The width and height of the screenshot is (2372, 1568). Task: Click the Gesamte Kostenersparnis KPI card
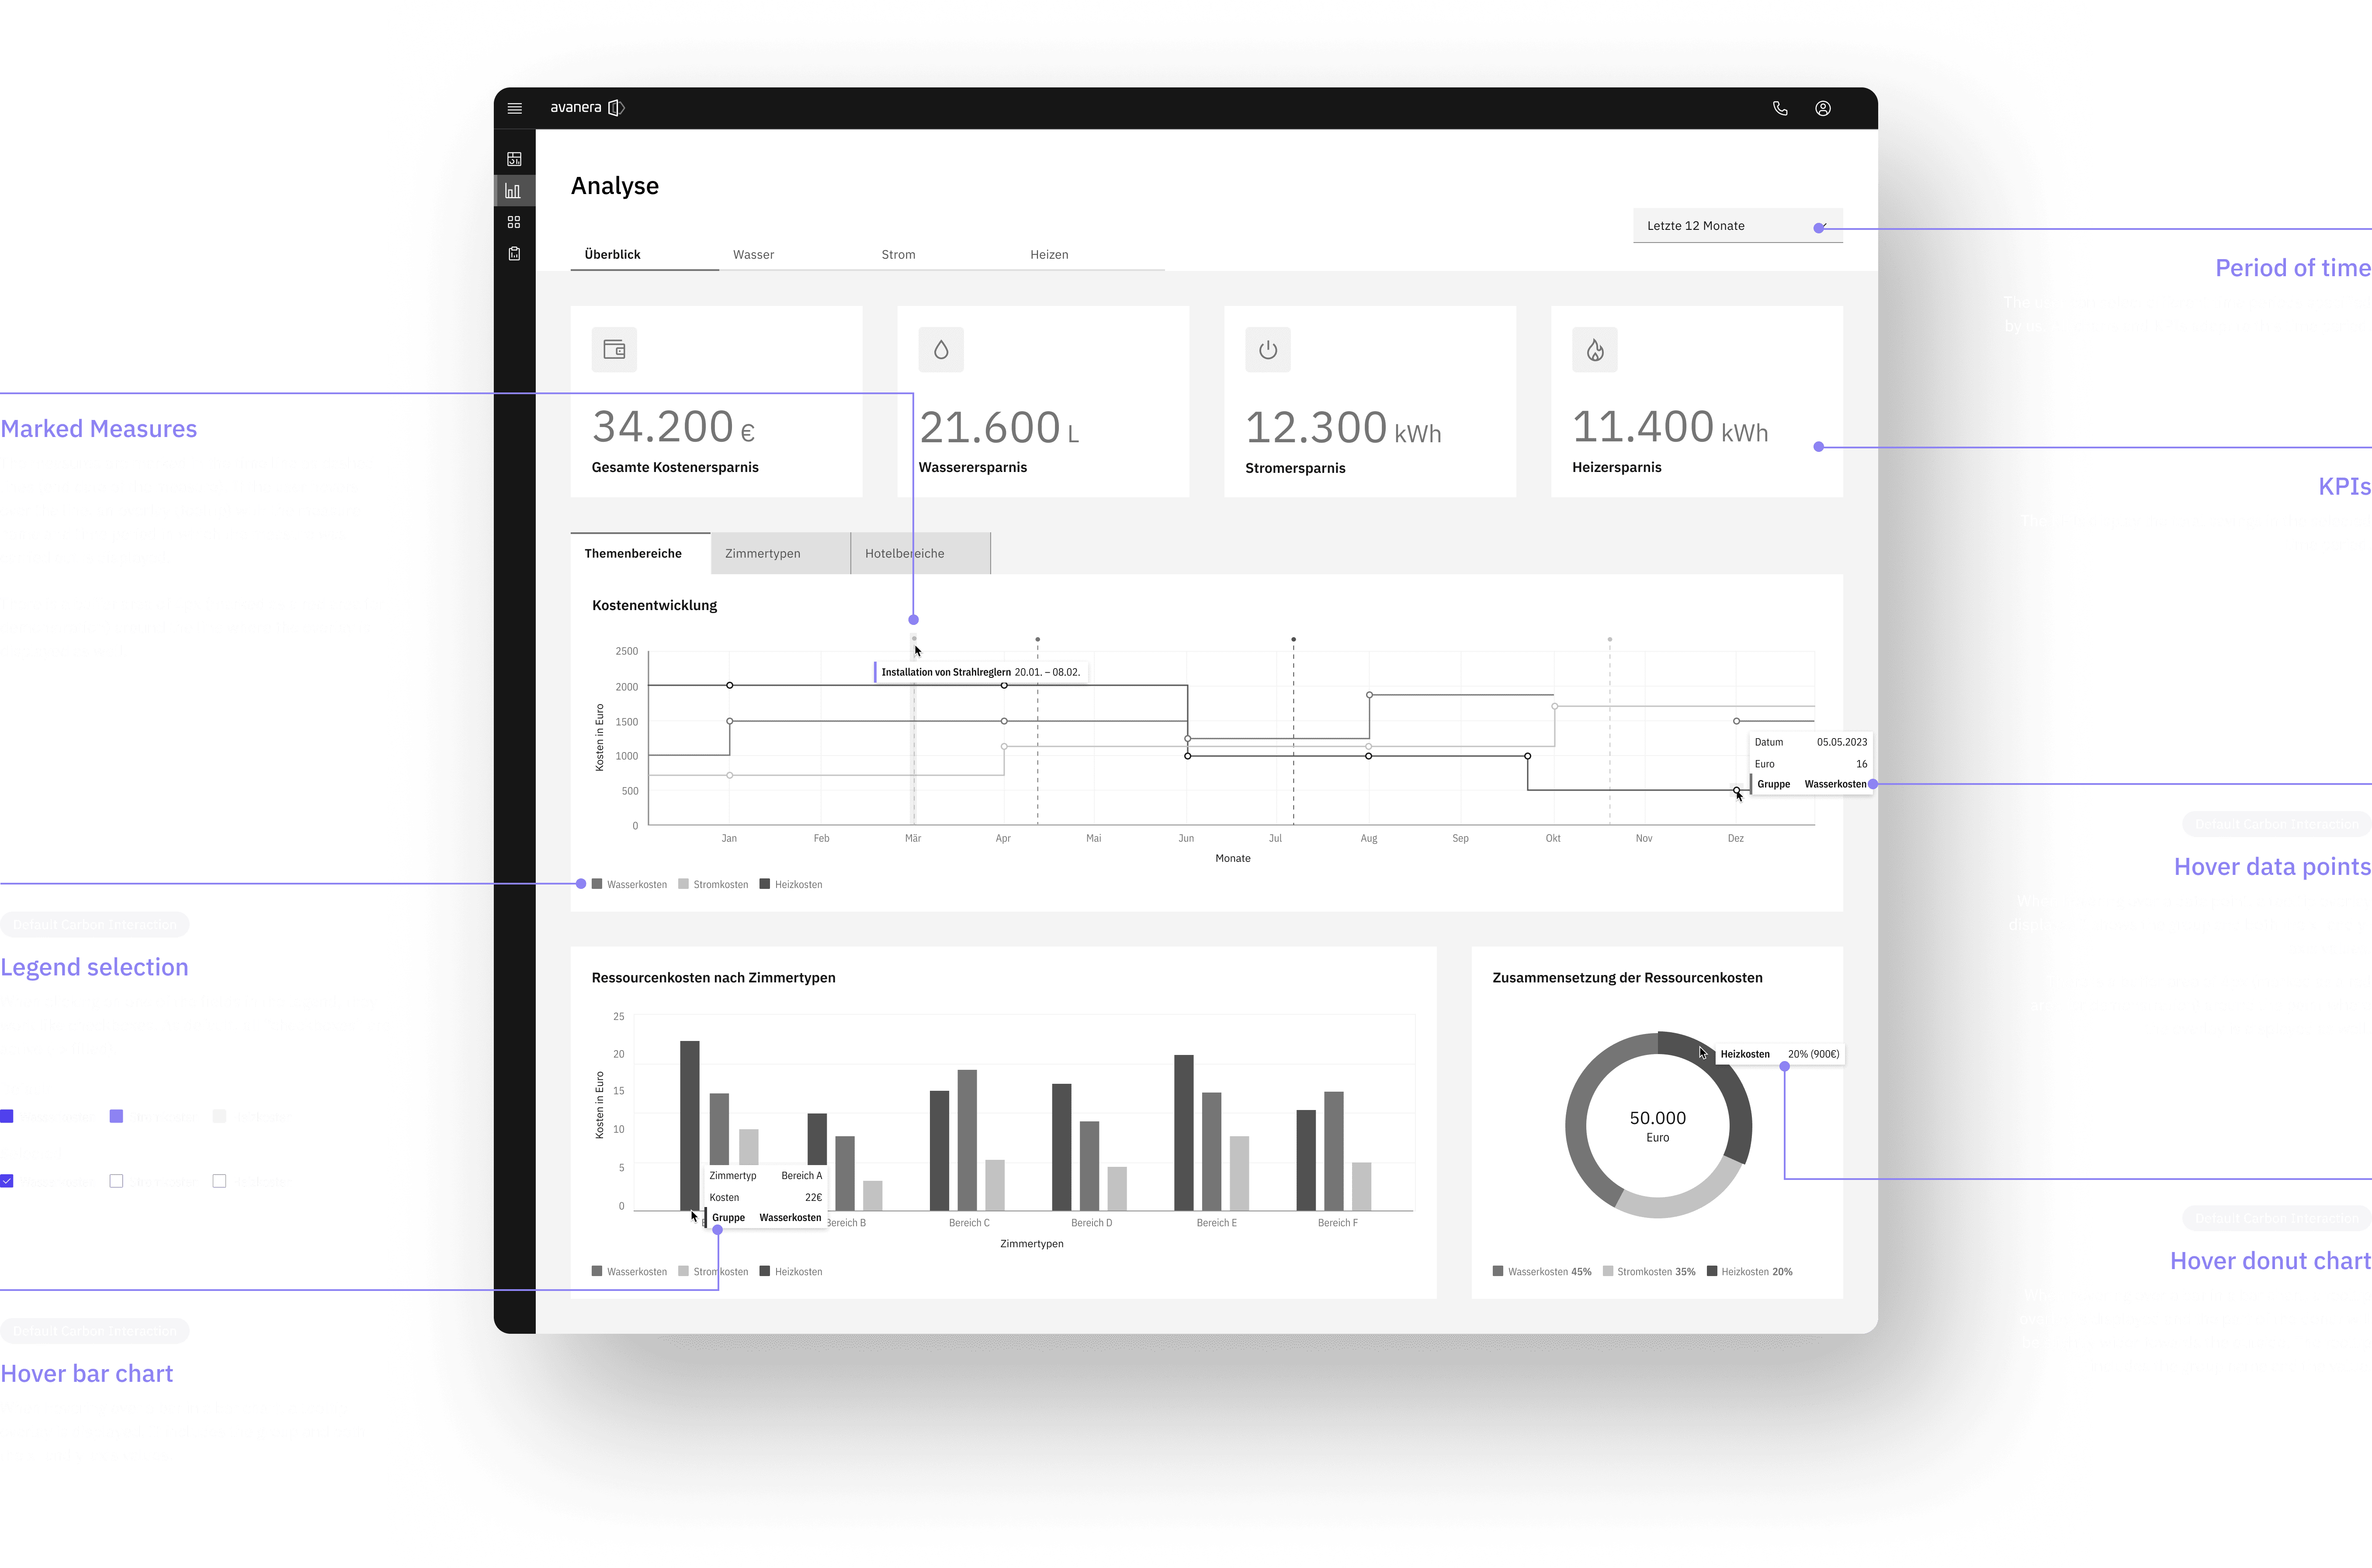(716, 401)
